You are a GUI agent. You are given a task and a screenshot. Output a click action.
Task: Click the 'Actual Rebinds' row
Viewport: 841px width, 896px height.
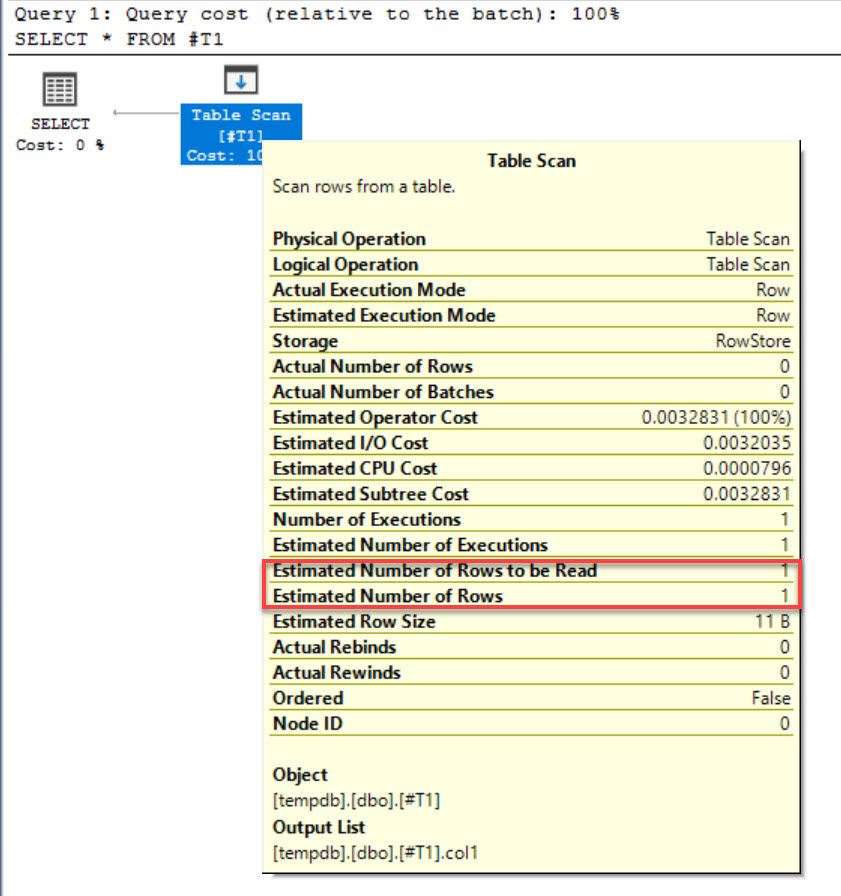[531, 647]
